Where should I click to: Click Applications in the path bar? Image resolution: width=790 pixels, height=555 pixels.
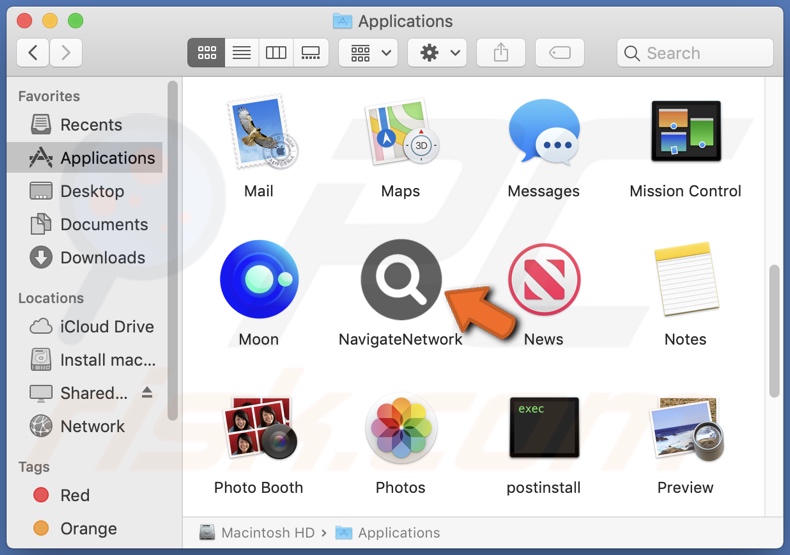click(x=387, y=532)
